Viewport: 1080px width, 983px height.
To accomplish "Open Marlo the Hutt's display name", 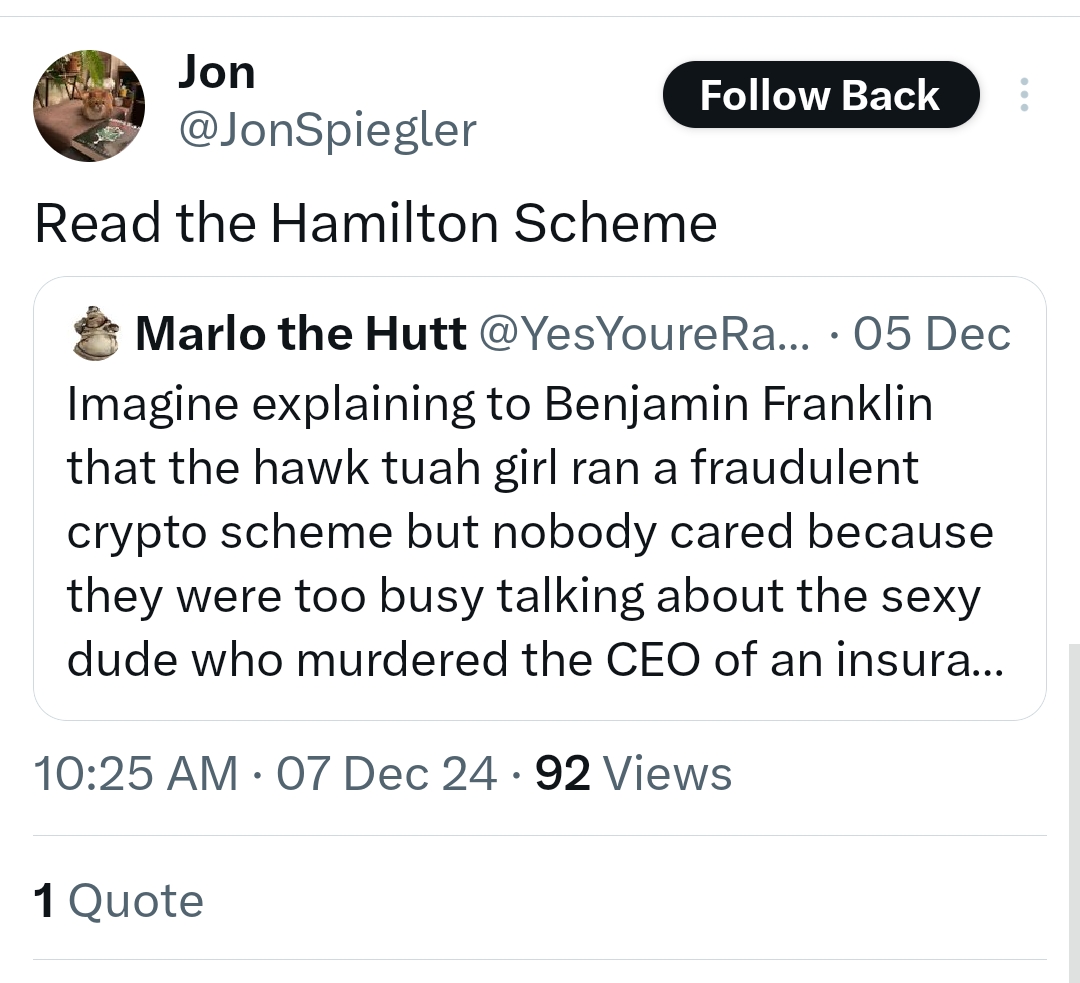I will [300, 334].
